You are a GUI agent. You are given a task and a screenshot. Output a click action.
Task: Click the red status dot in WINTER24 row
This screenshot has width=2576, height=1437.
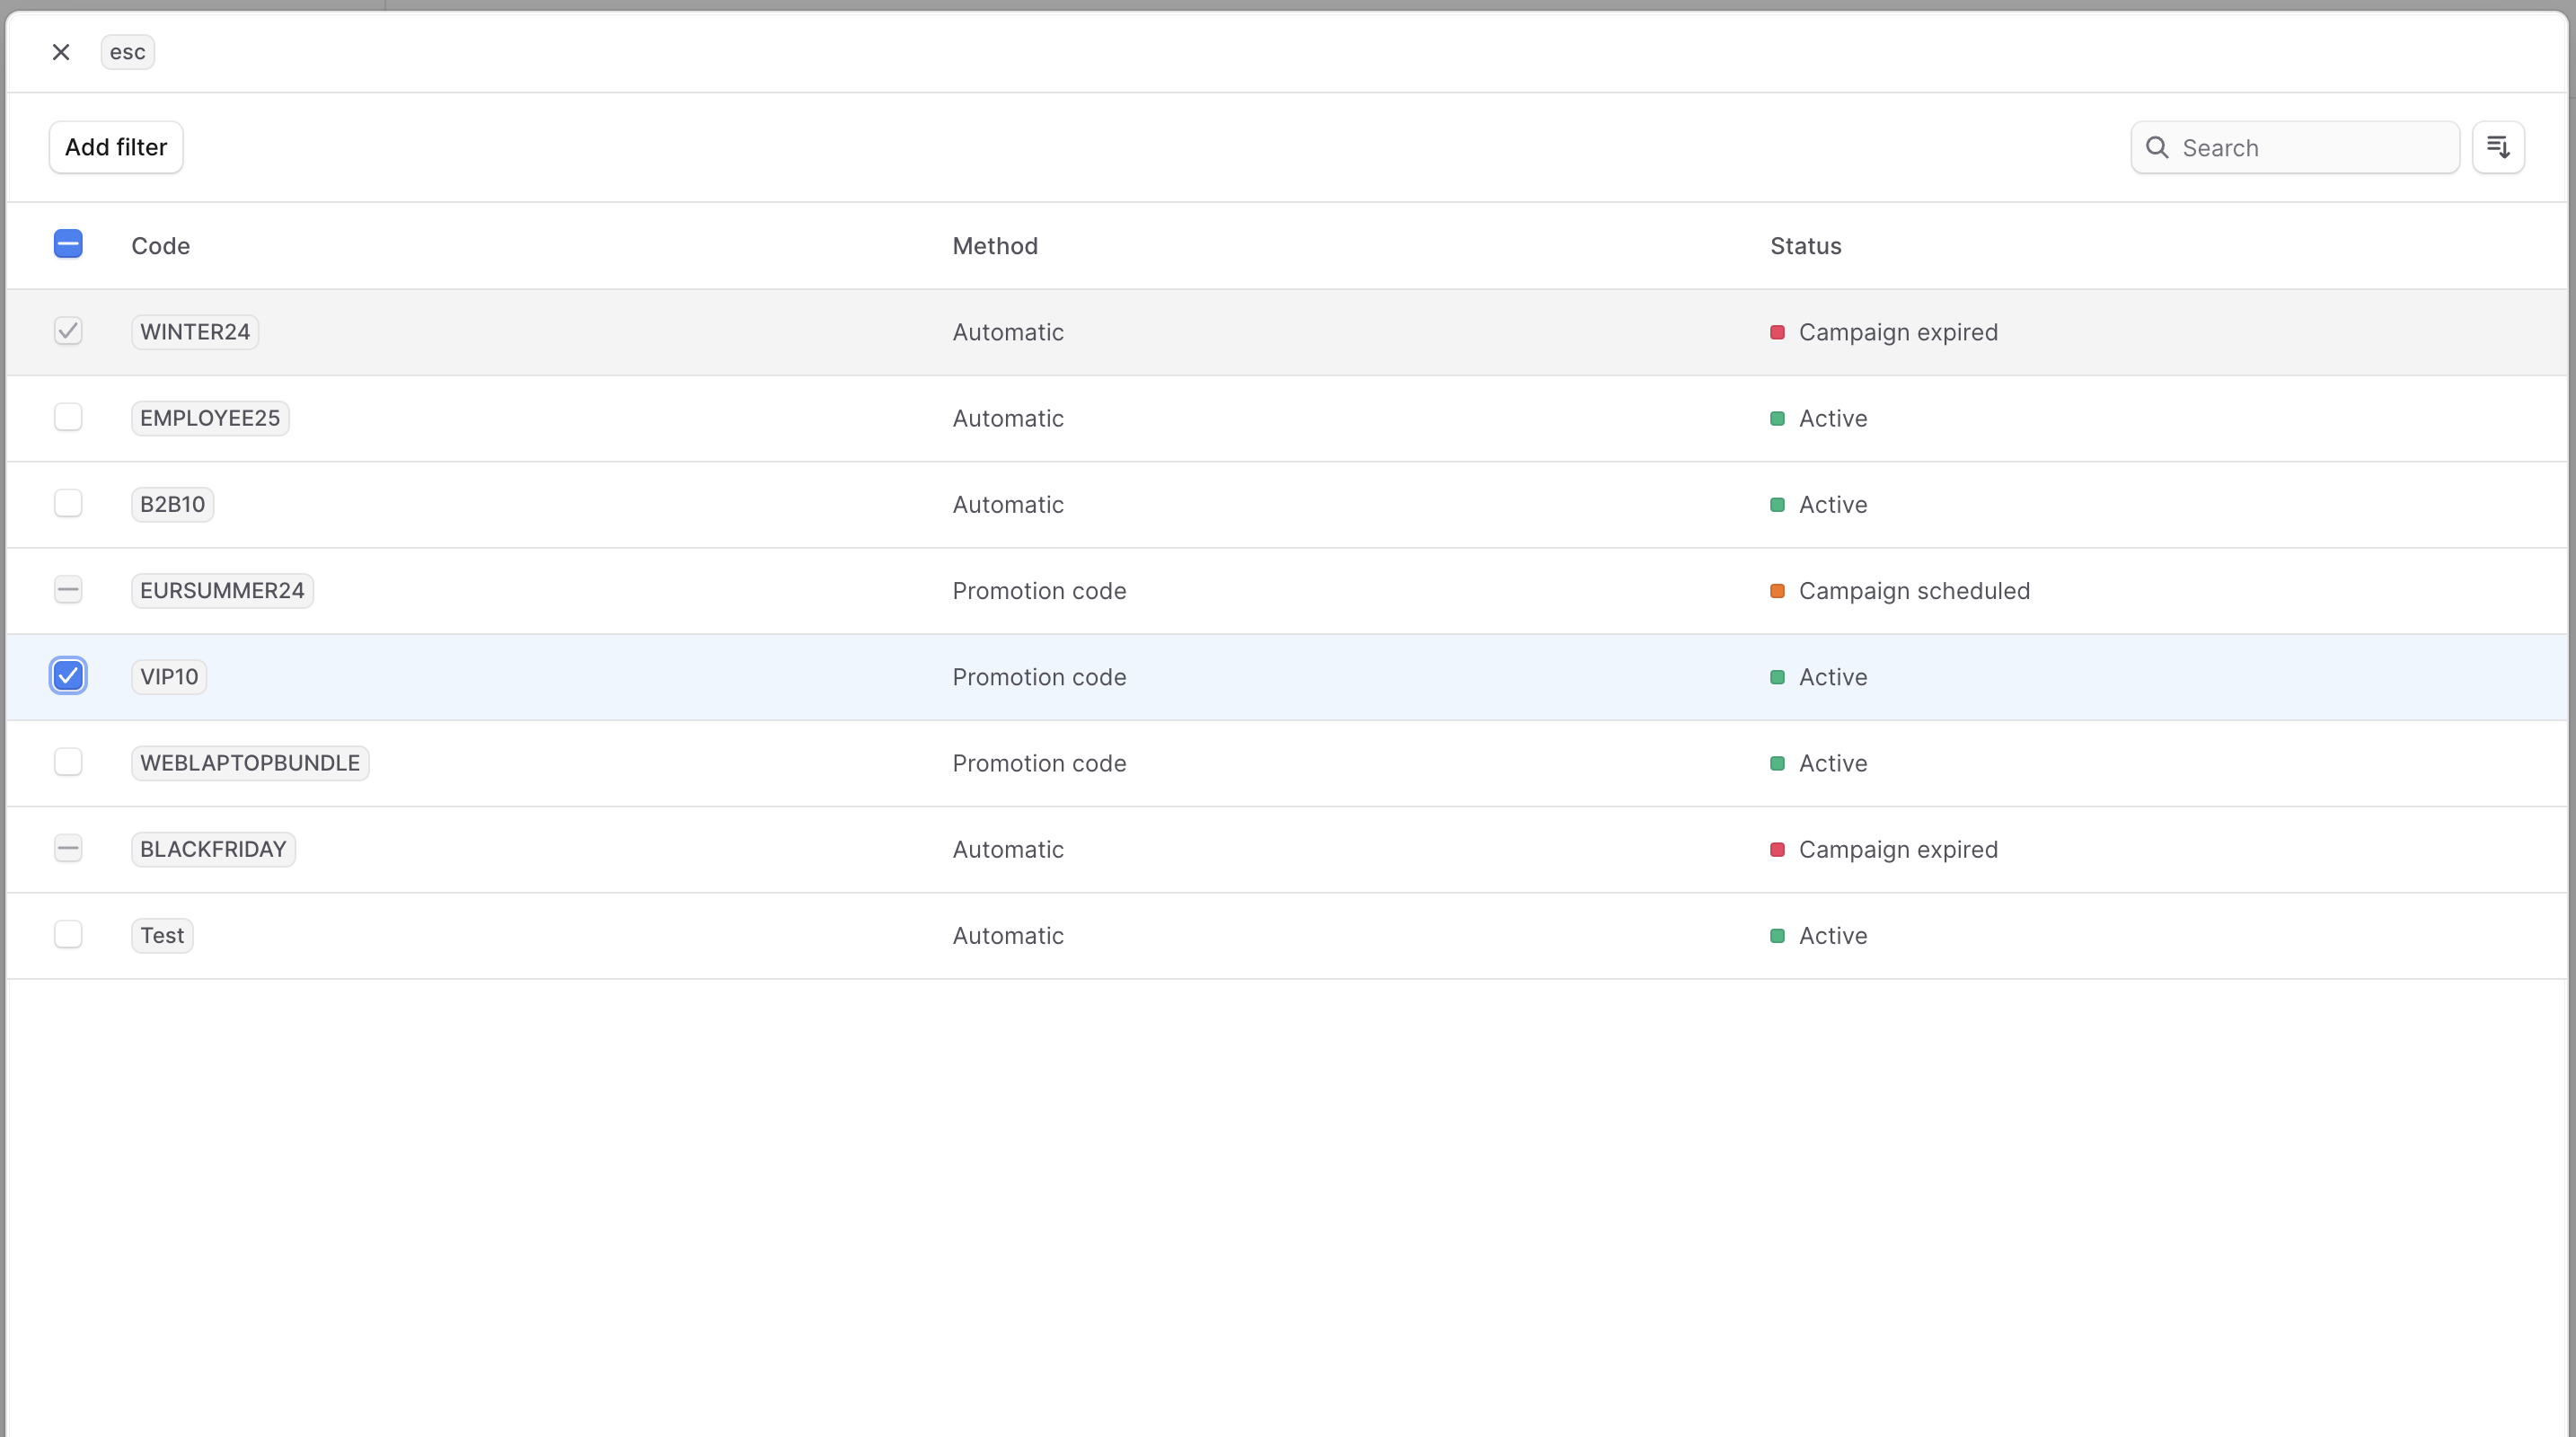pyautogui.click(x=1777, y=332)
